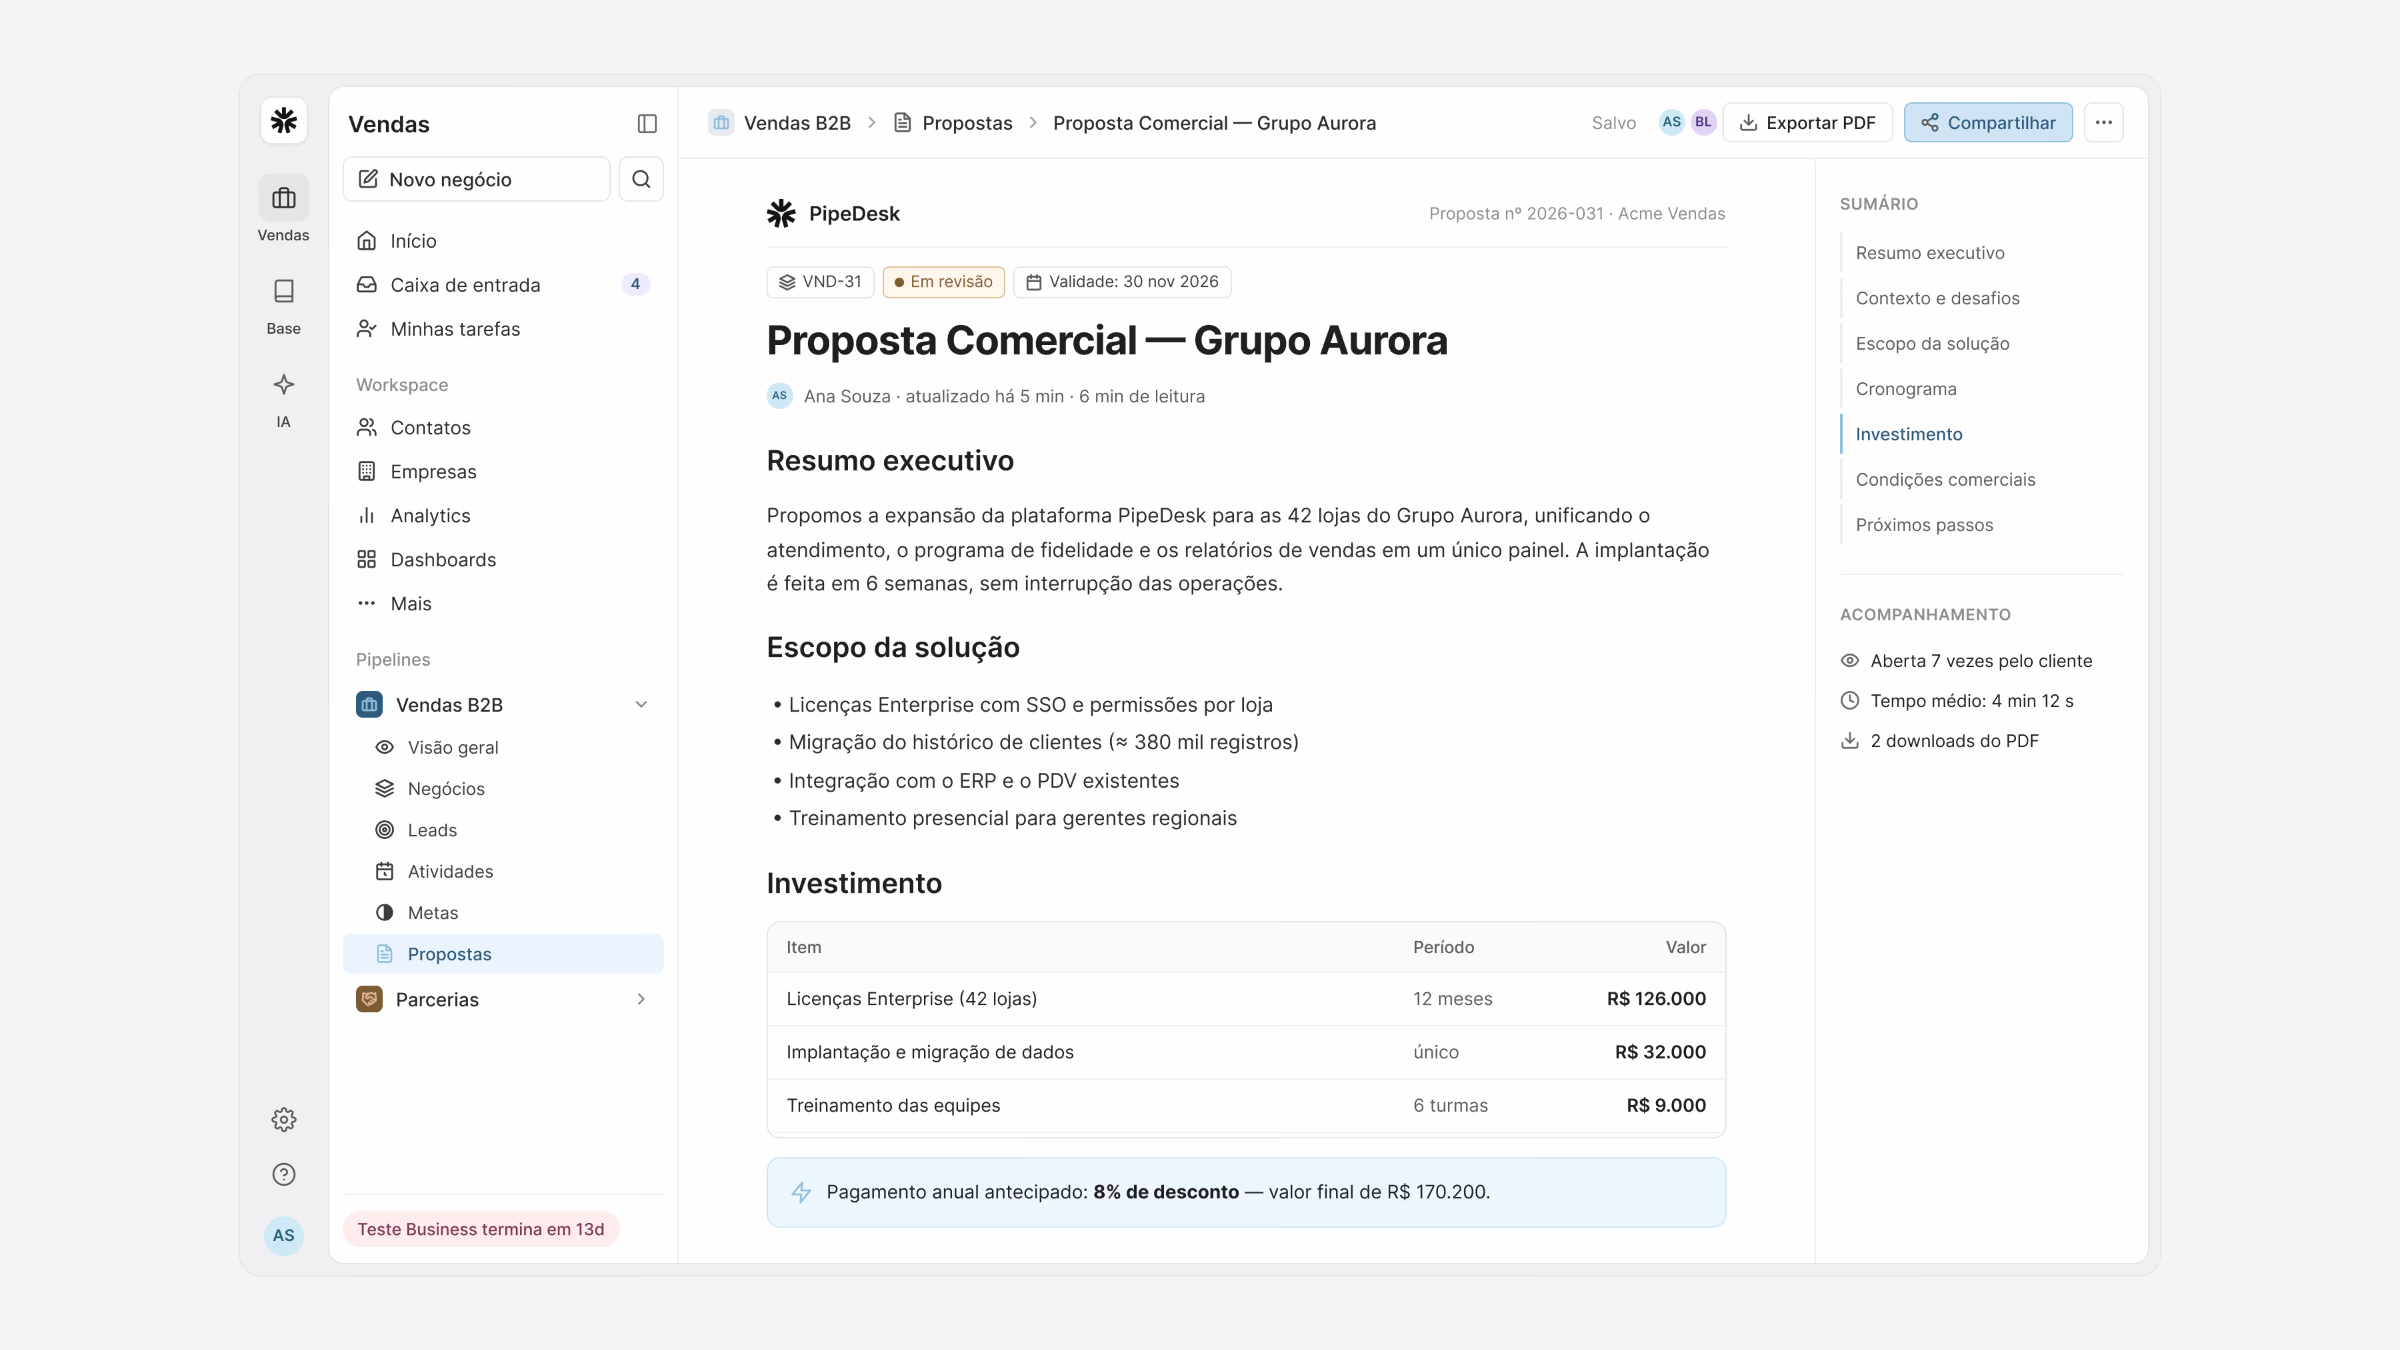Open Dashboards in the sidebar
Screen dimensions: 2400x1350
pyautogui.click(x=503, y=559)
